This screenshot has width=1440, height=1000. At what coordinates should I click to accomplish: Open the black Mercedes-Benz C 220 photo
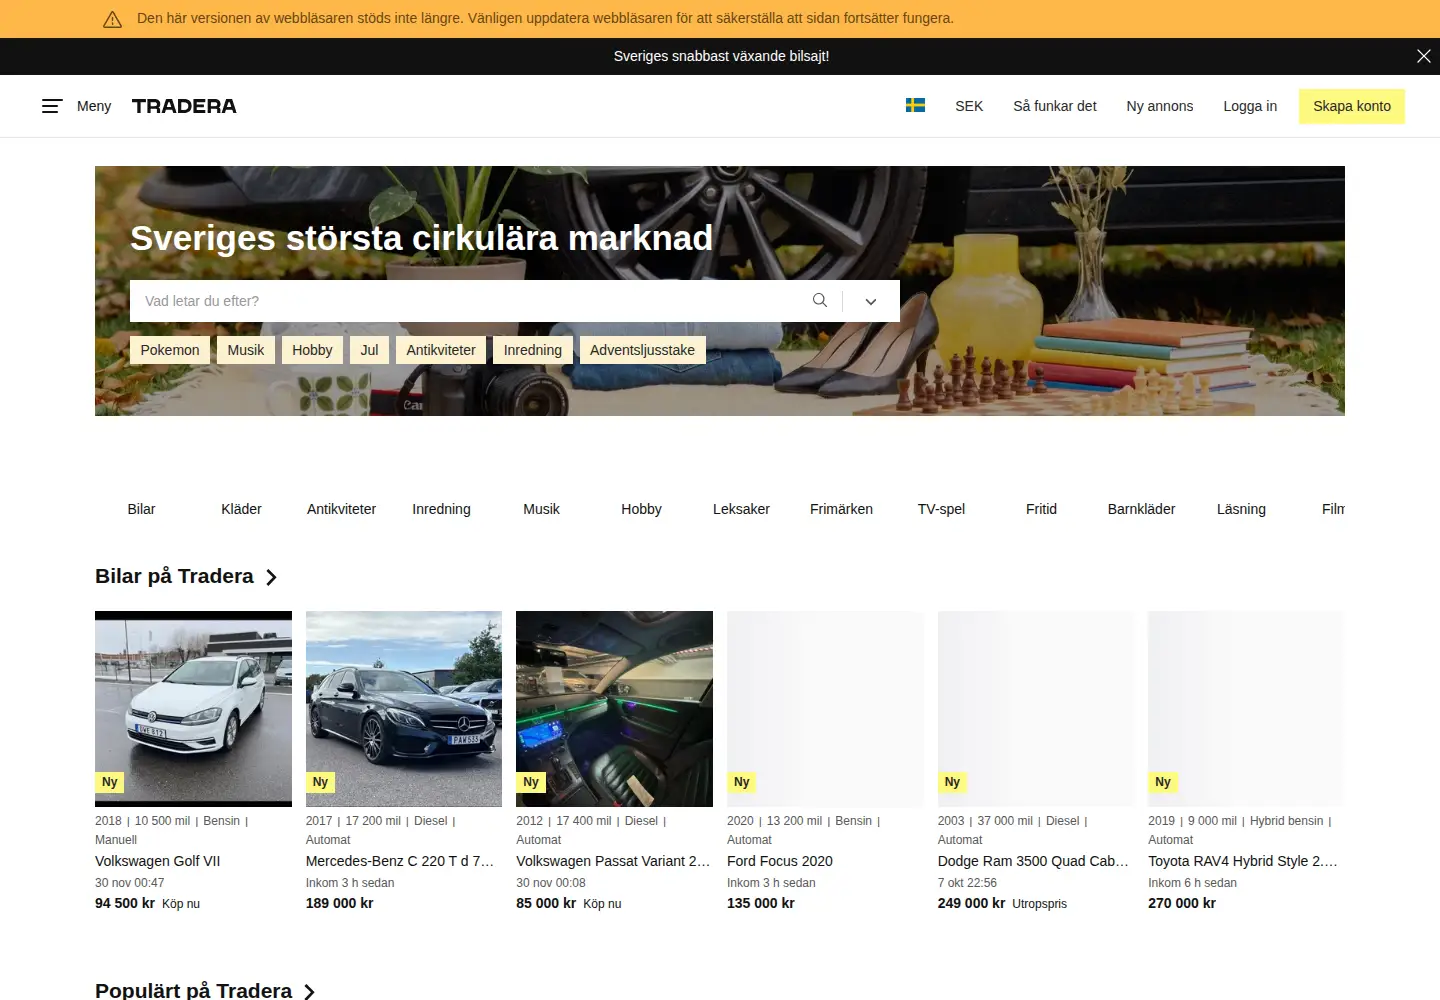[x=404, y=709]
